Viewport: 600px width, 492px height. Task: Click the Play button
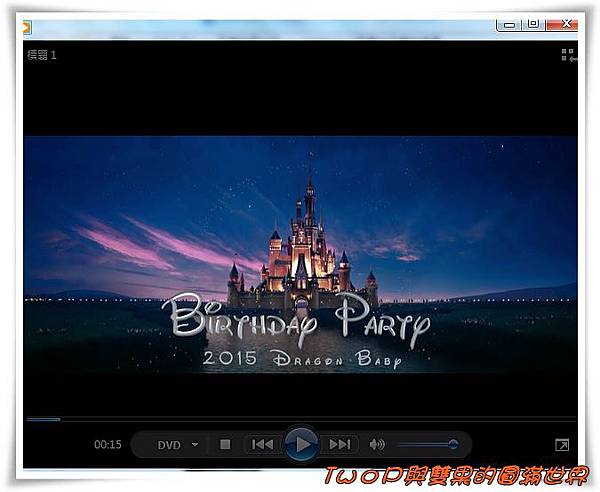(302, 444)
